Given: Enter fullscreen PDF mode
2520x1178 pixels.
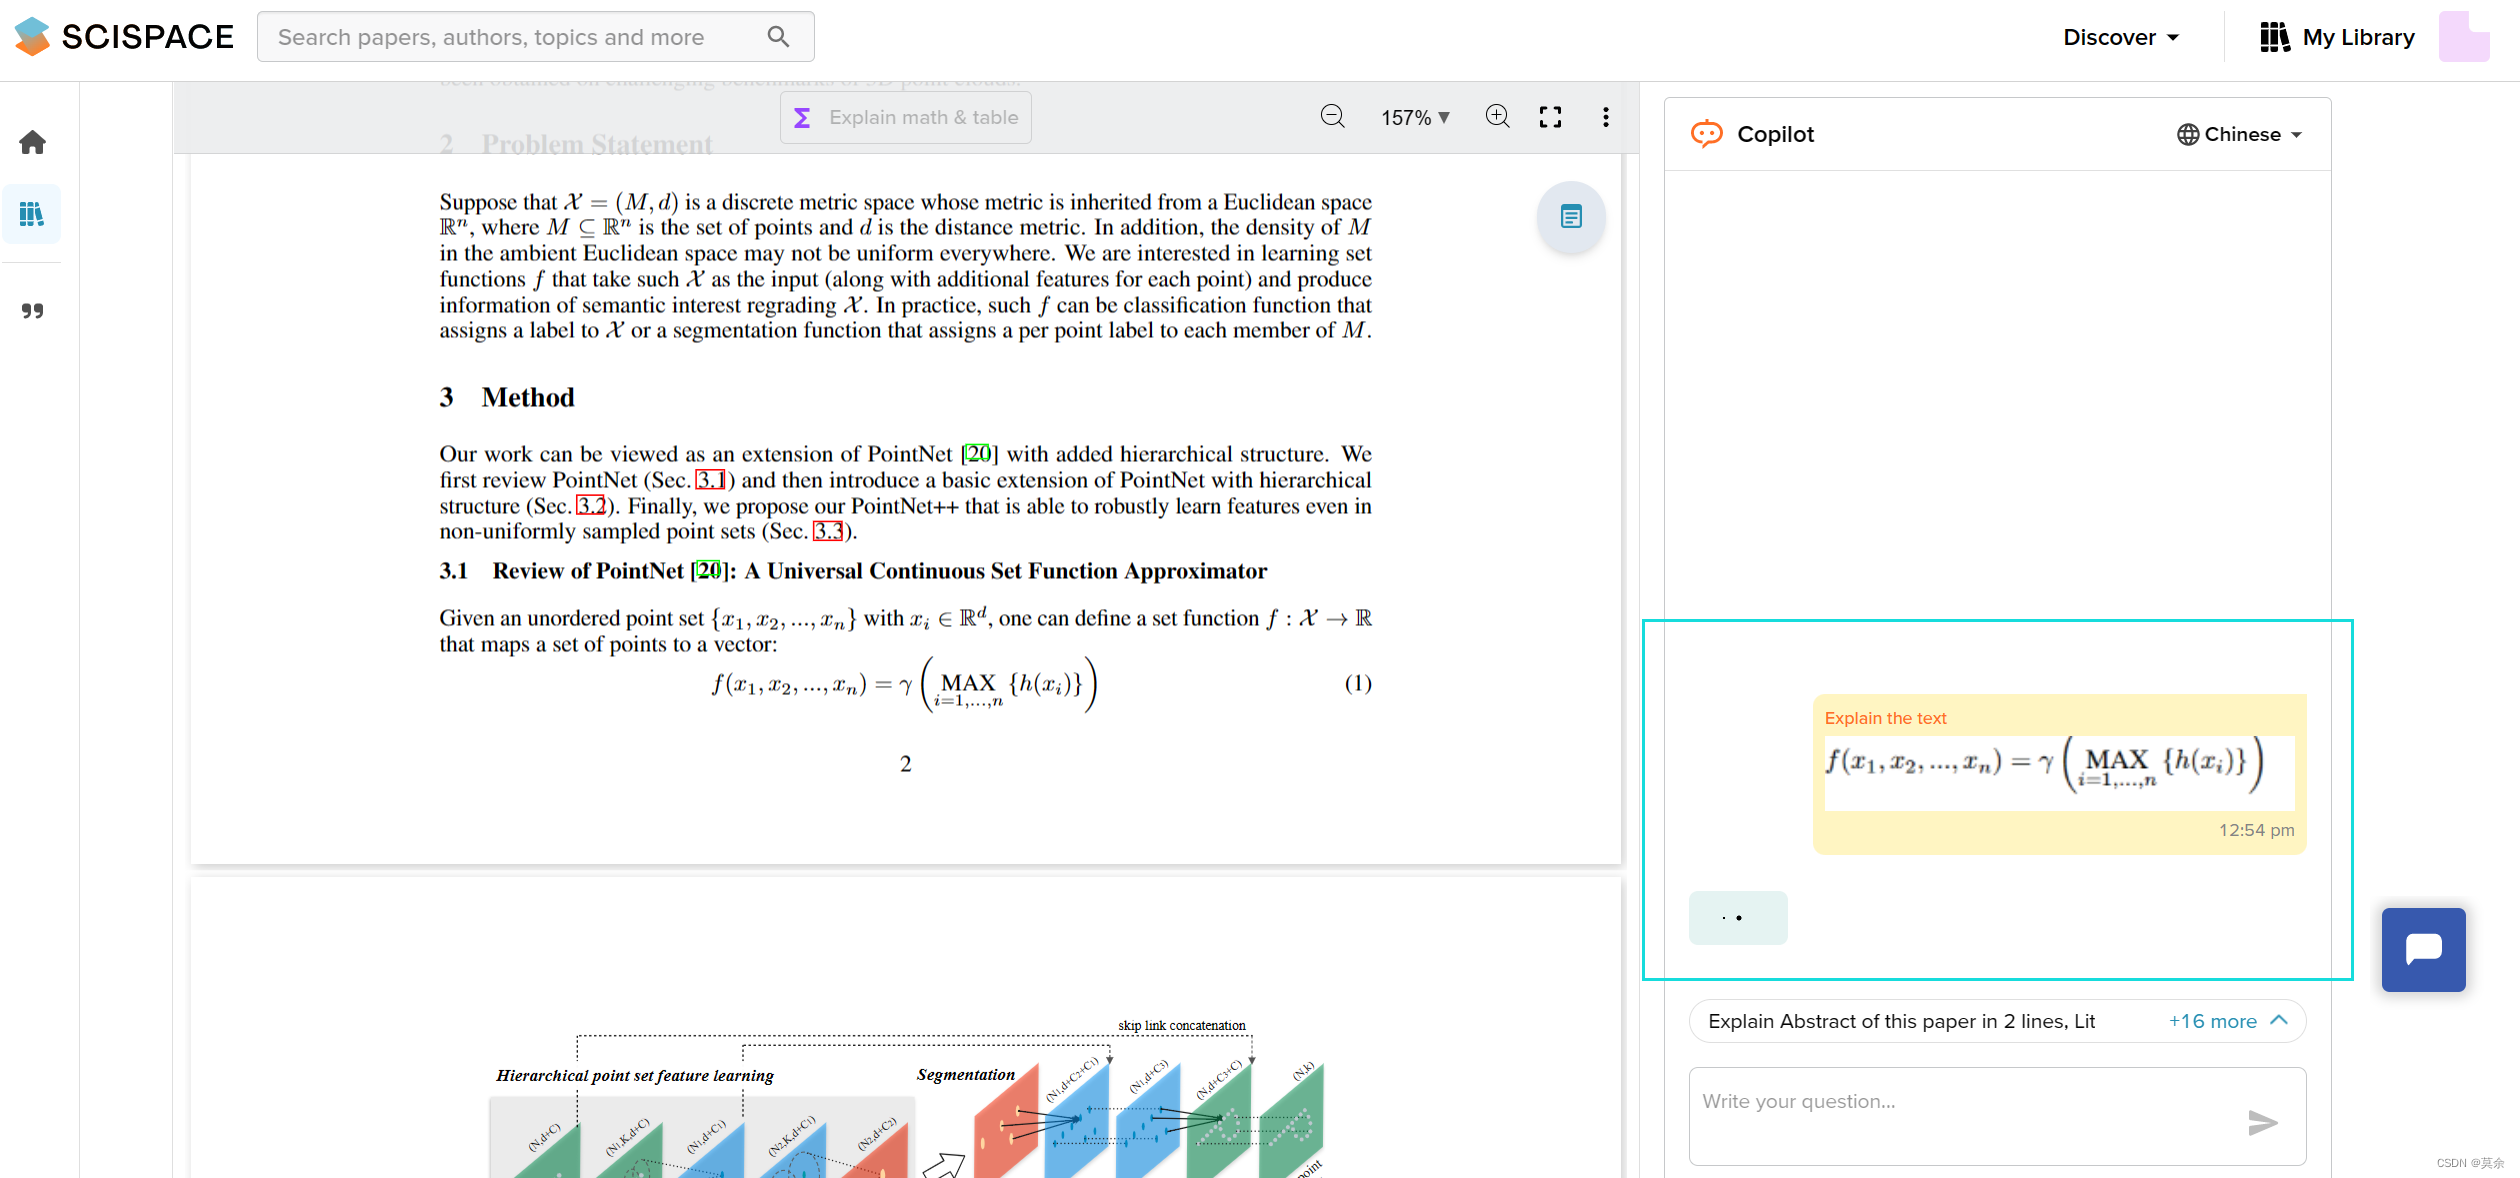Looking at the screenshot, I should 1550,117.
